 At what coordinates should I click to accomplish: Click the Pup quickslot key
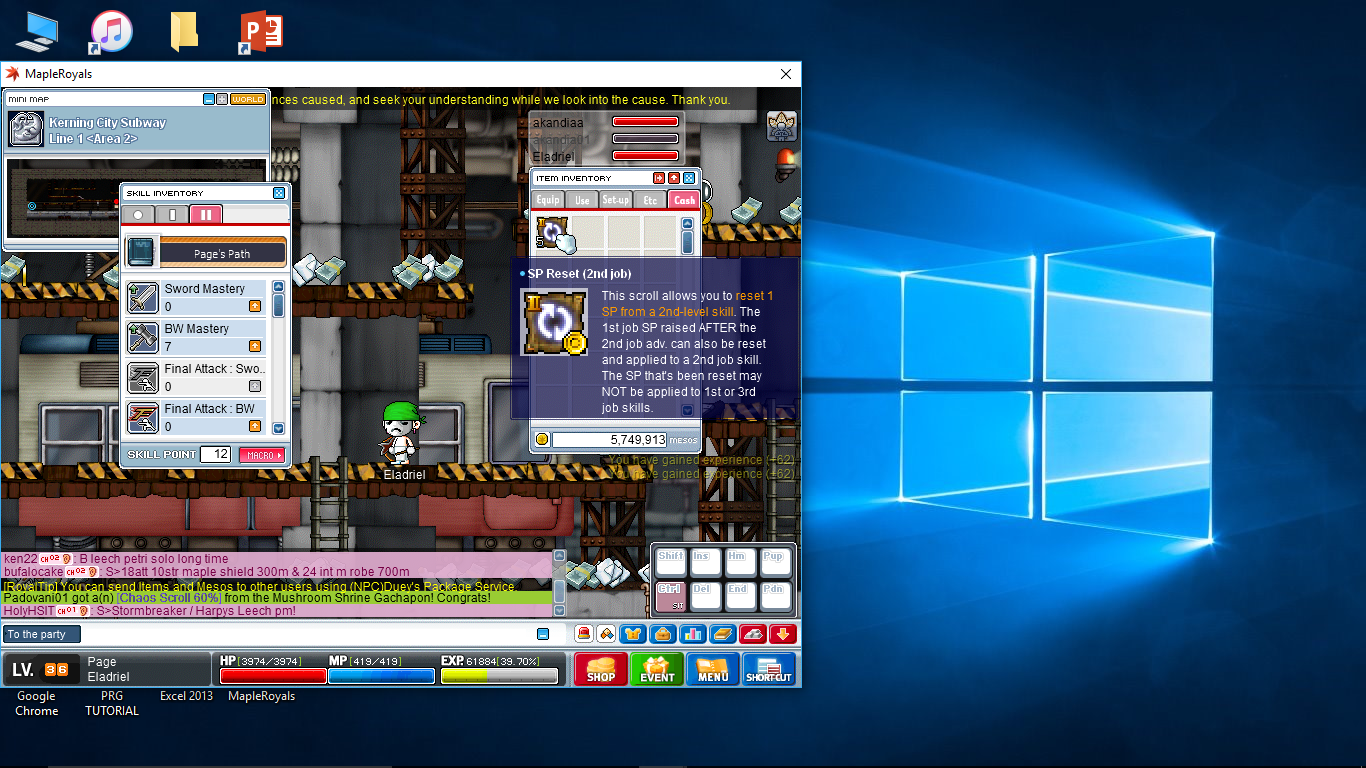(x=775, y=563)
